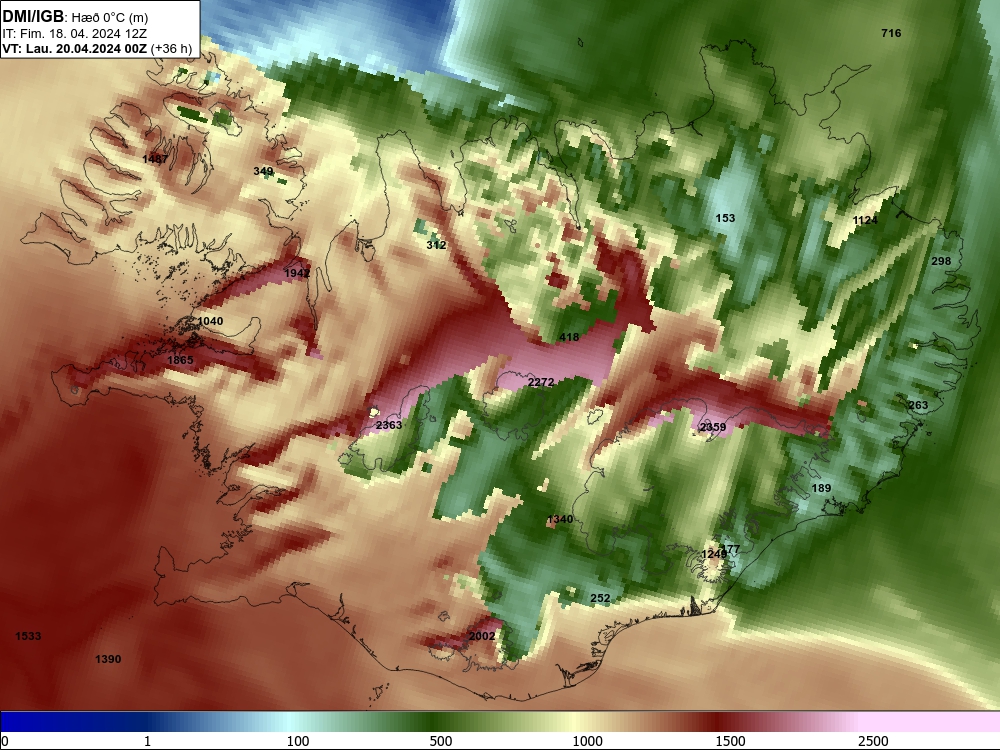Screen dimensions: 1000x750
Task: Click the 1124 value label
Action: coord(865,220)
